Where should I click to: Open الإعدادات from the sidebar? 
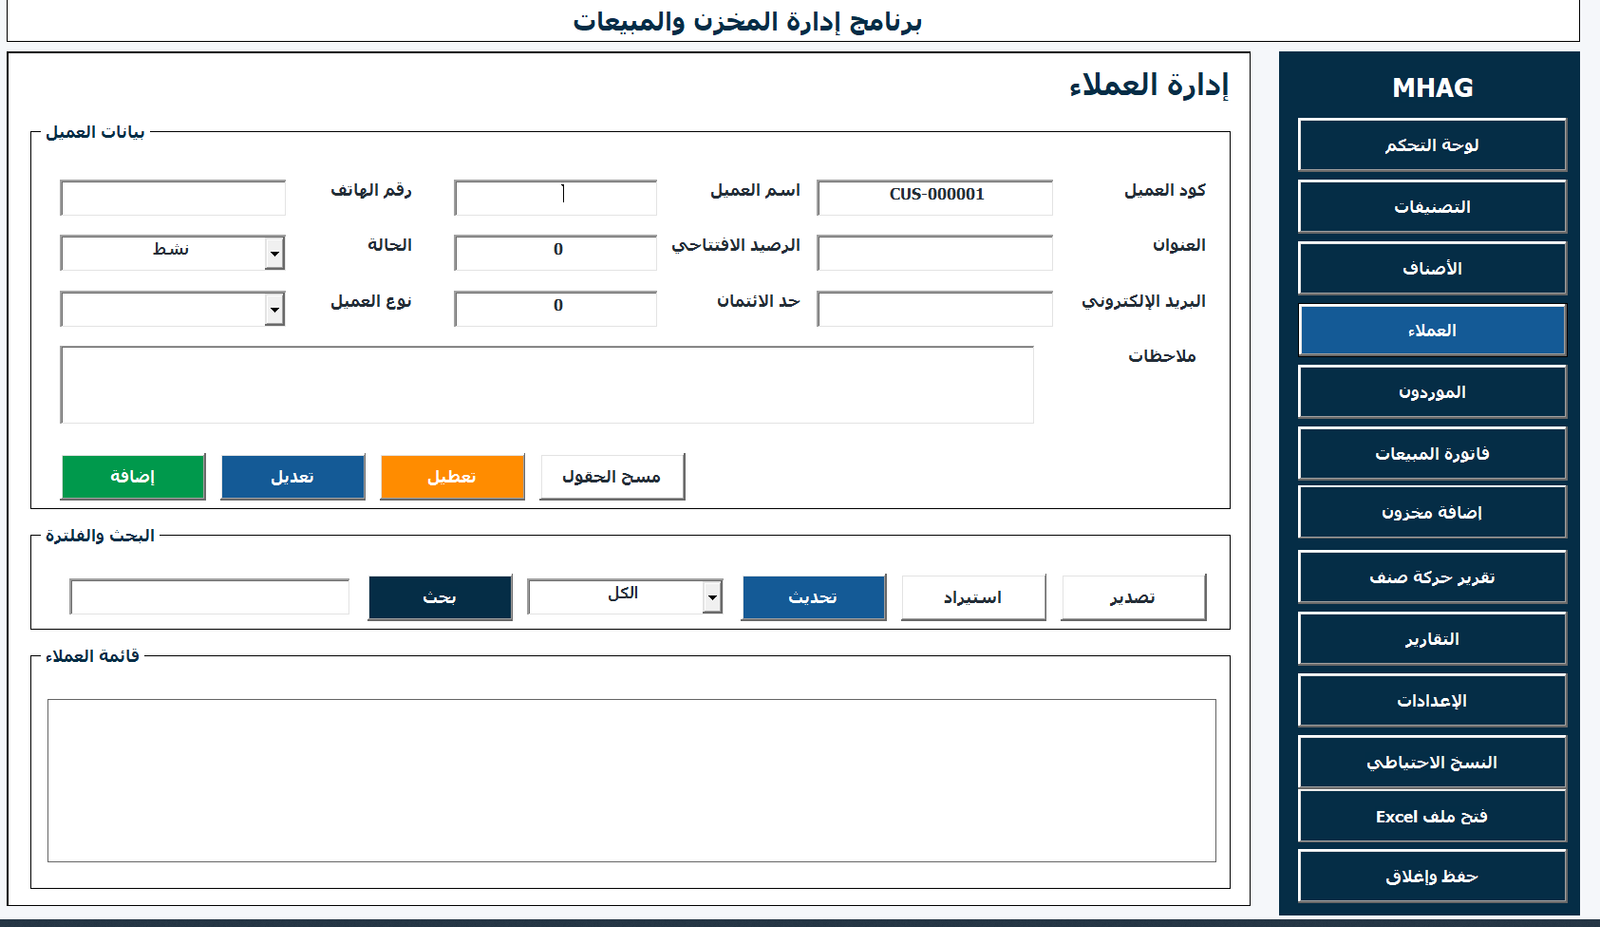click(1432, 700)
